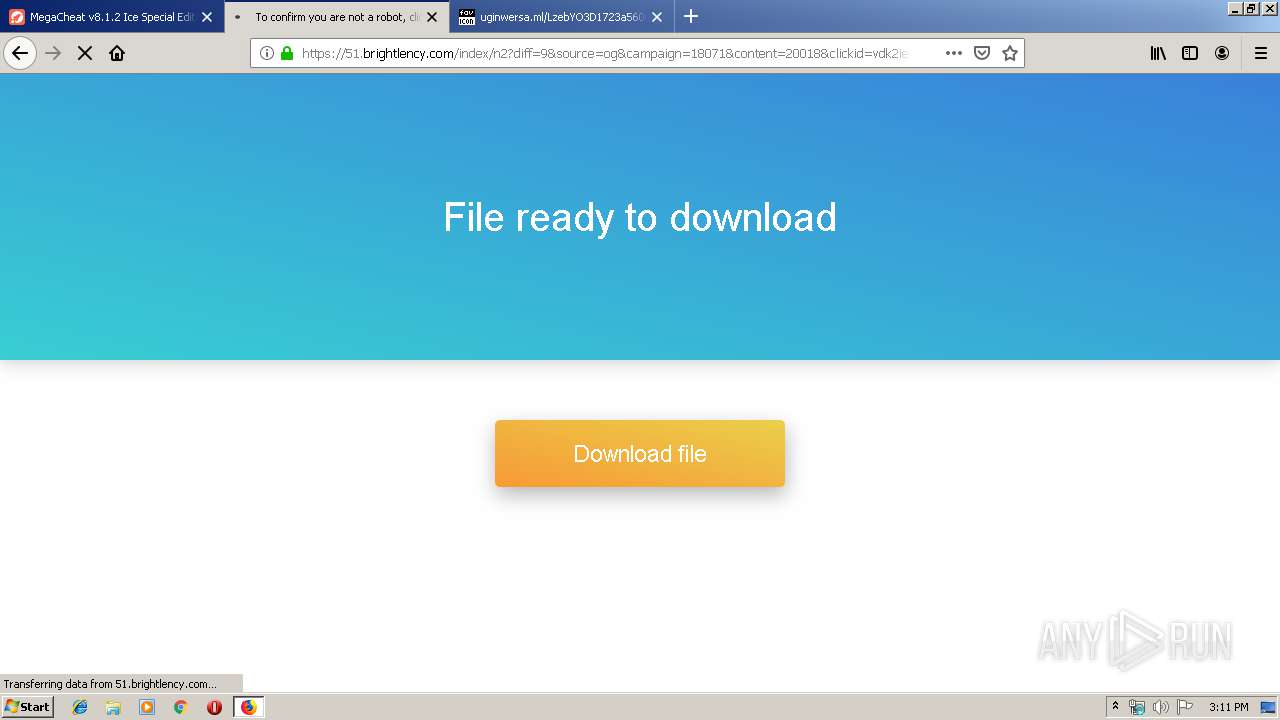The height and width of the screenshot is (720, 1280).
Task: Stop loading the page
Action: coord(85,53)
